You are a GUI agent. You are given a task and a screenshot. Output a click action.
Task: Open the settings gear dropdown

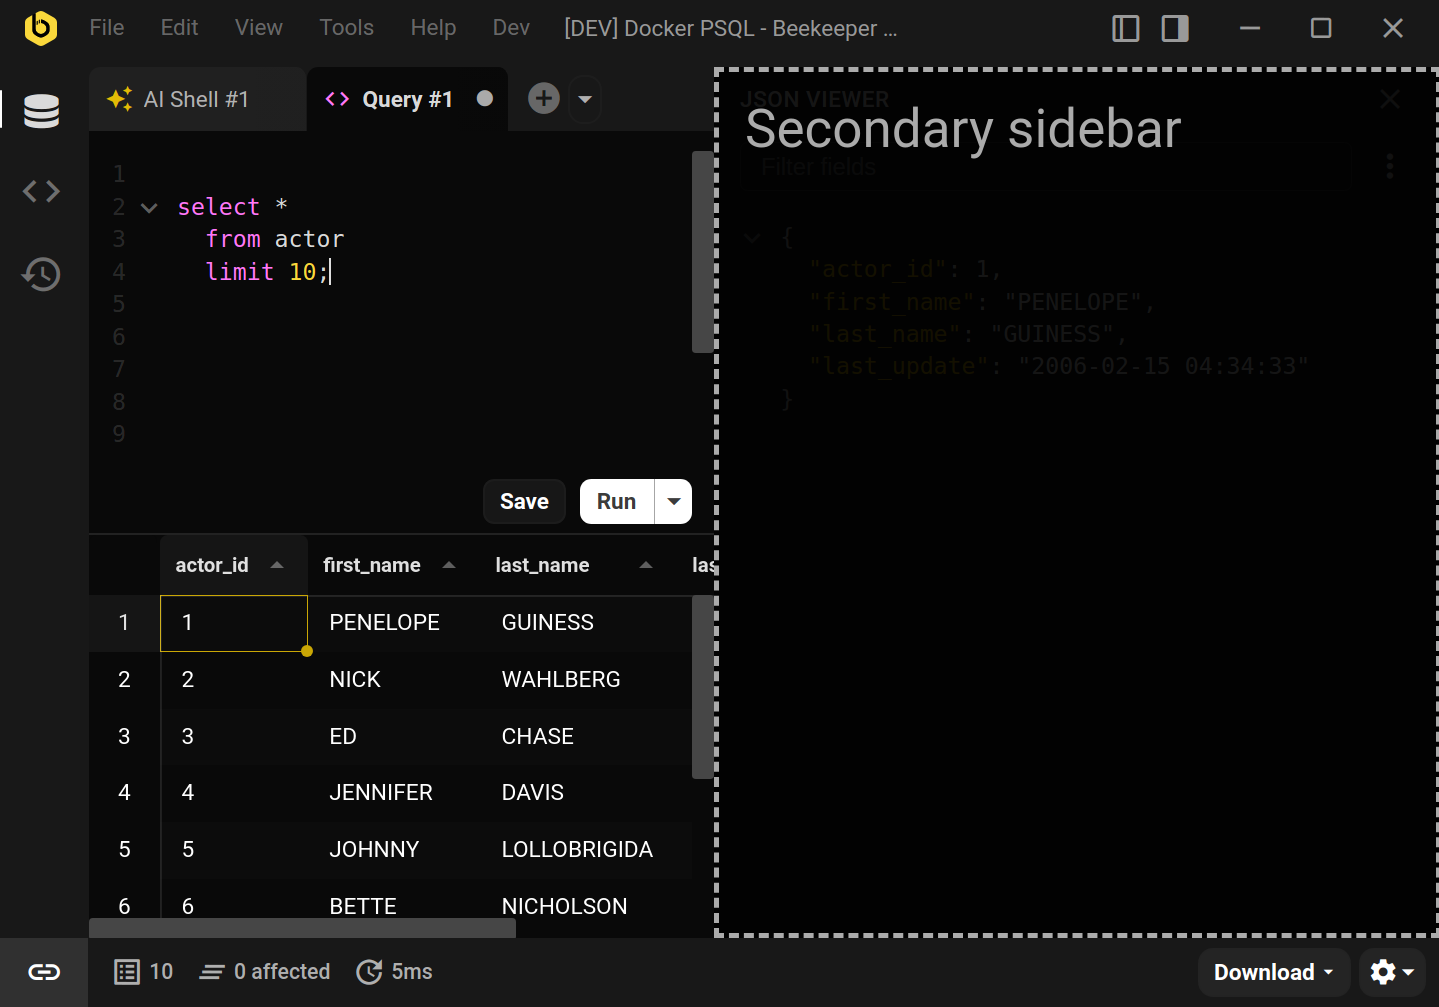pyautogui.click(x=1392, y=973)
